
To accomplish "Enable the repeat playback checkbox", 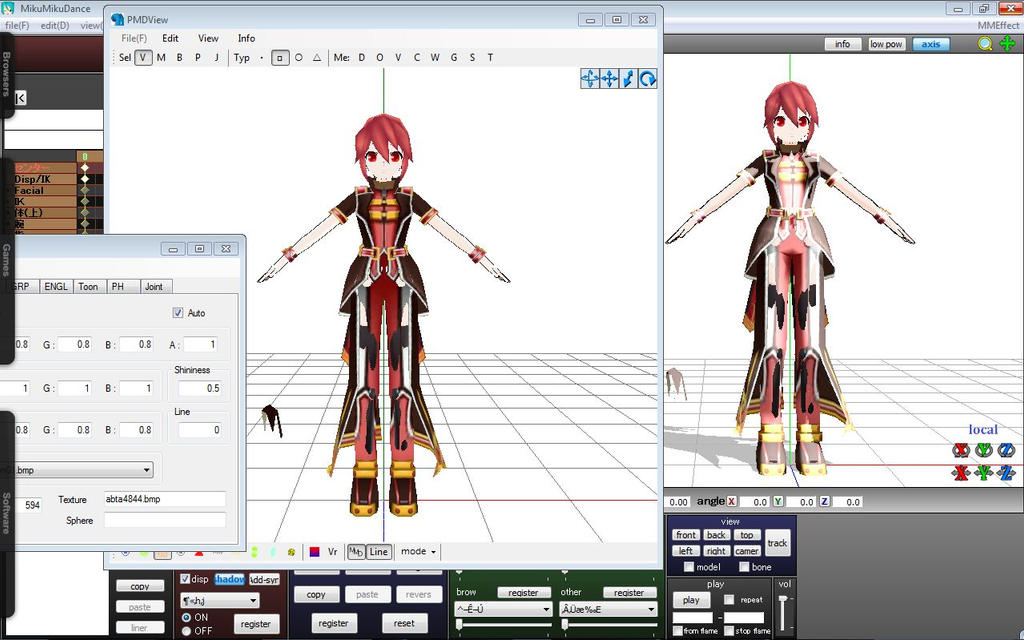I will (729, 600).
